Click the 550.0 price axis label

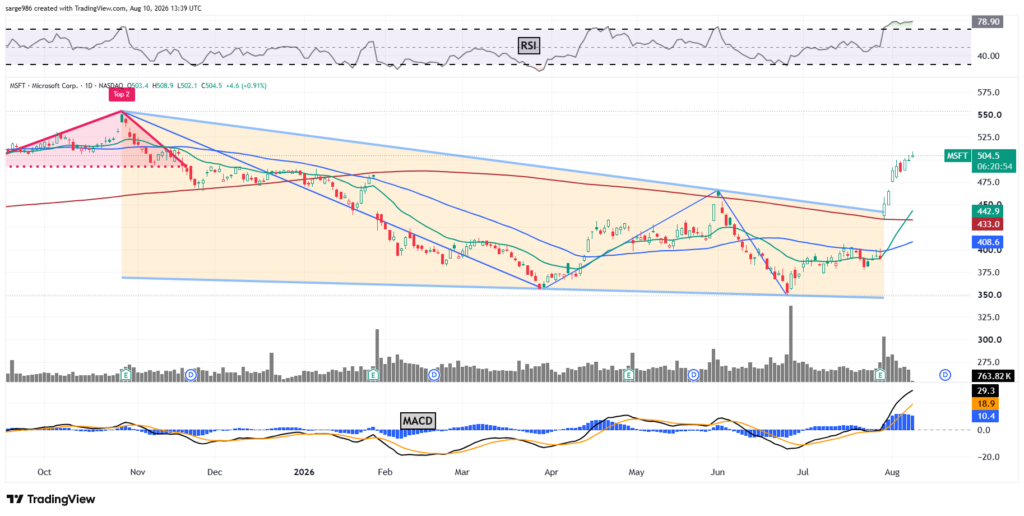[x=988, y=115]
